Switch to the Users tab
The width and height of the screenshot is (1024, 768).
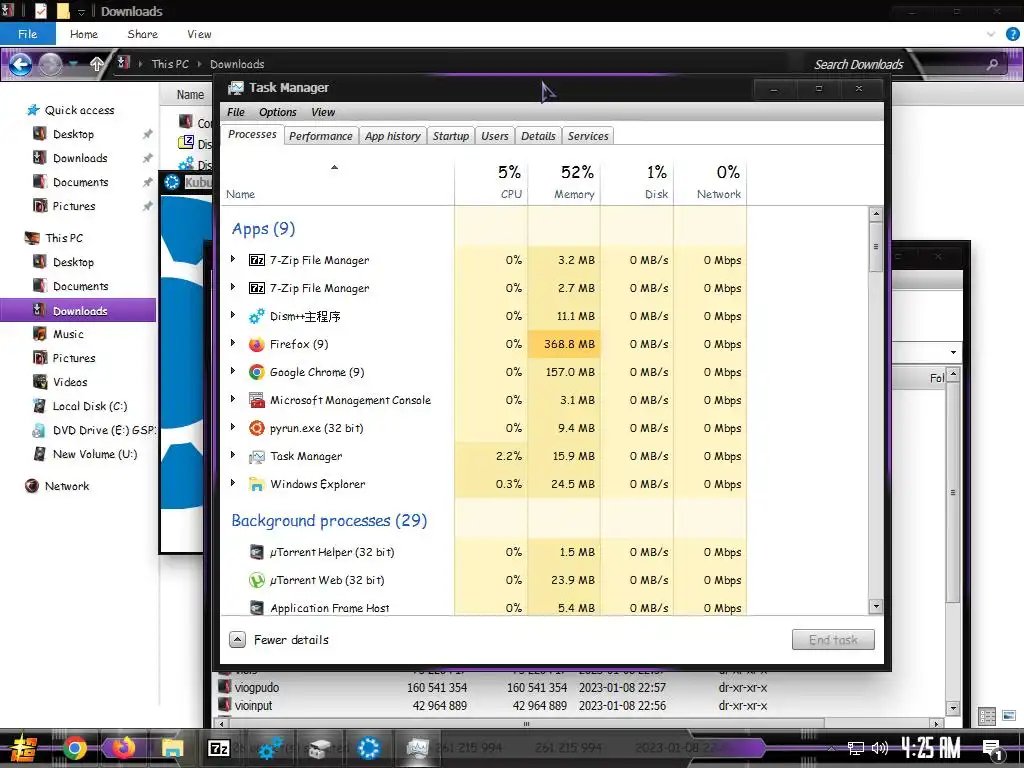pos(494,136)
